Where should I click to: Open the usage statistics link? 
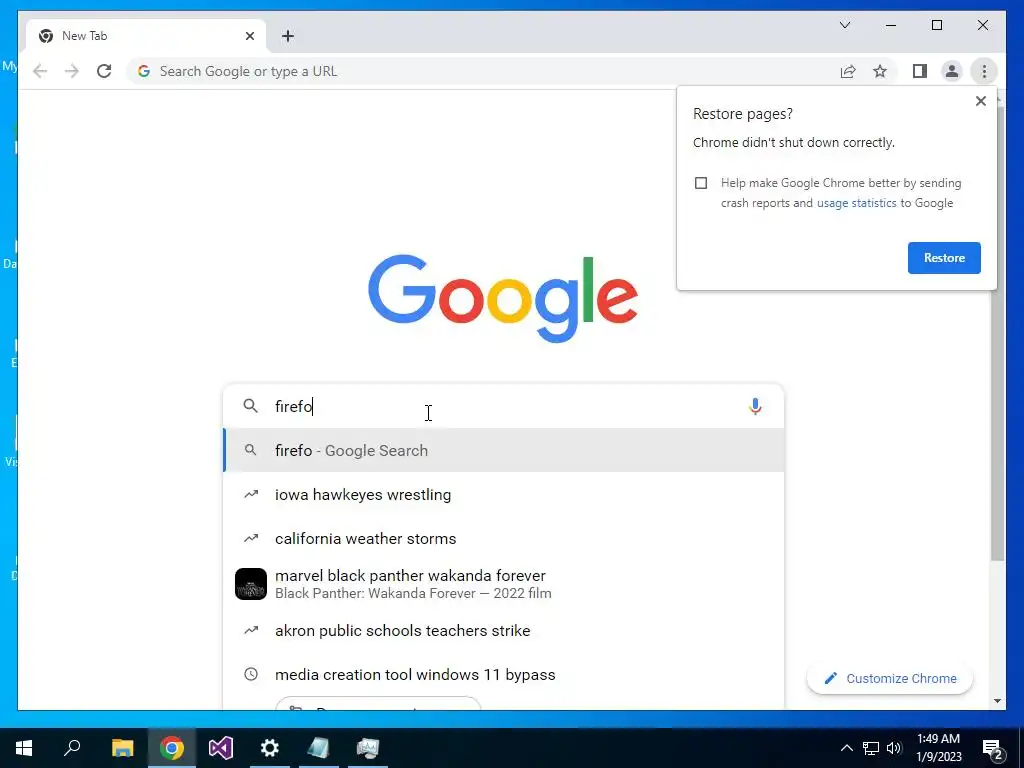856,203
